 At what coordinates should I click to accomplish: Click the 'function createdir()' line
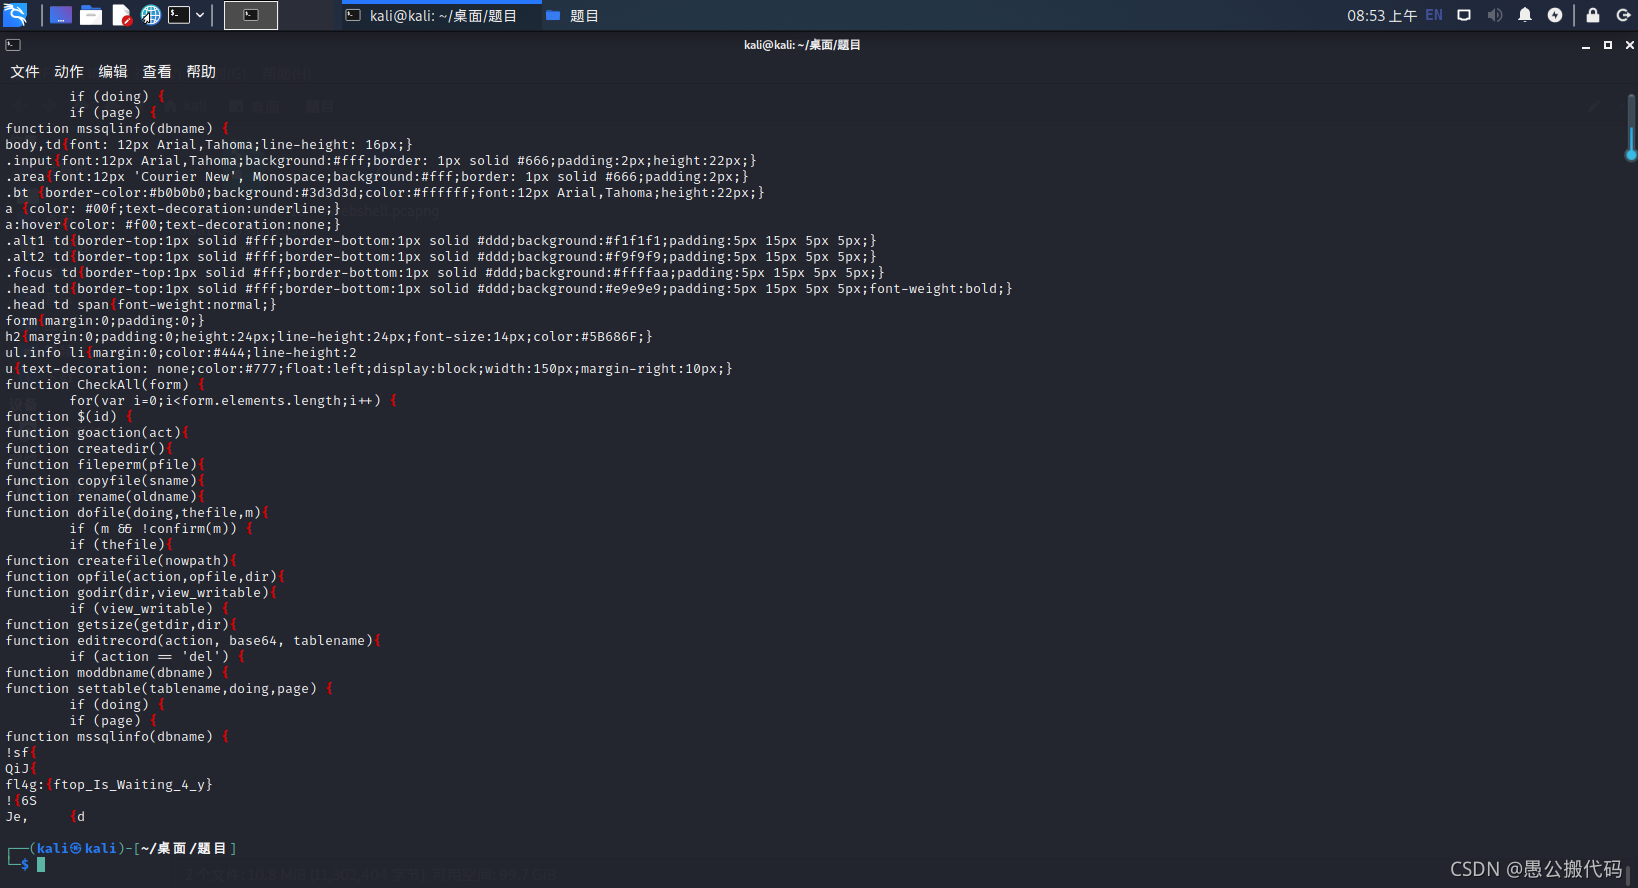click(x=89, y=449)
